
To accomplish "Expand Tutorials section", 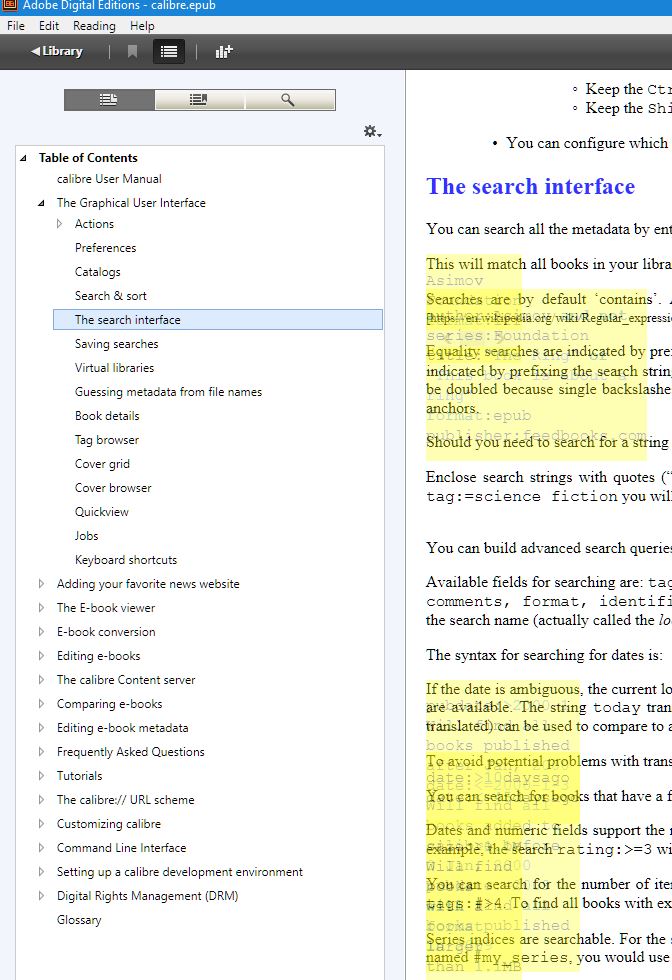I will coord(41,776).
